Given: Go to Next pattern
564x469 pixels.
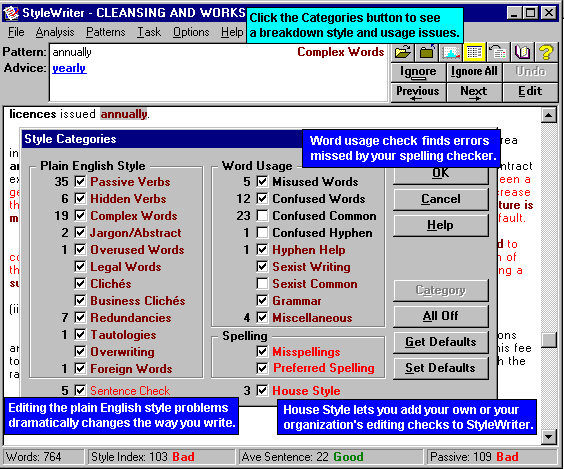Looking at the screenshot, I should (474, 92).
